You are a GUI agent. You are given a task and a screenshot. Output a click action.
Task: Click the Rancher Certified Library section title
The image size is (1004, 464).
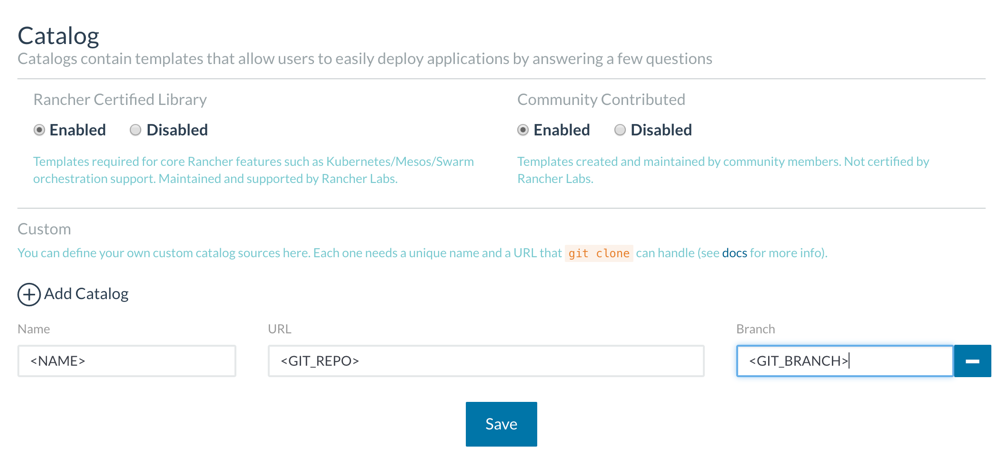tap(120, 99)
